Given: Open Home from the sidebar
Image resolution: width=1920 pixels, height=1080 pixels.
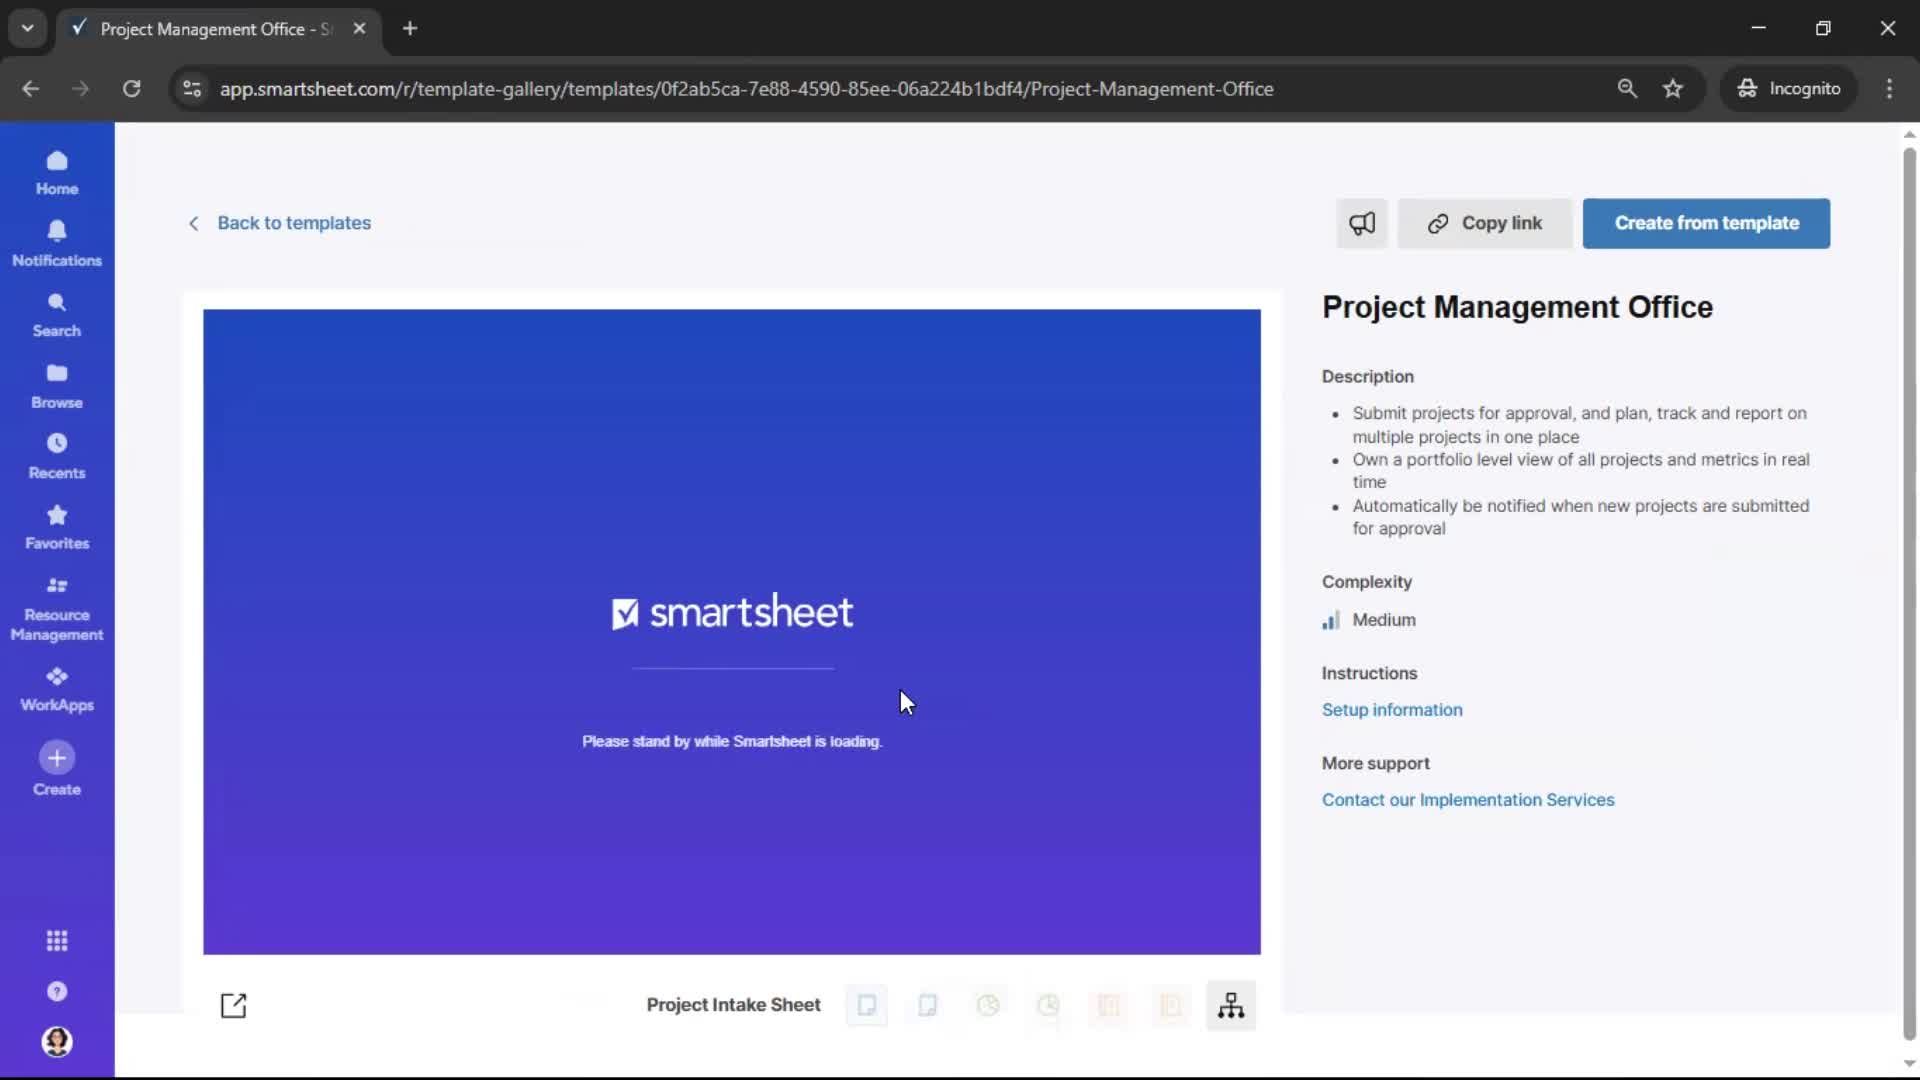Looking at the screenshot, I should pos(56,172).
